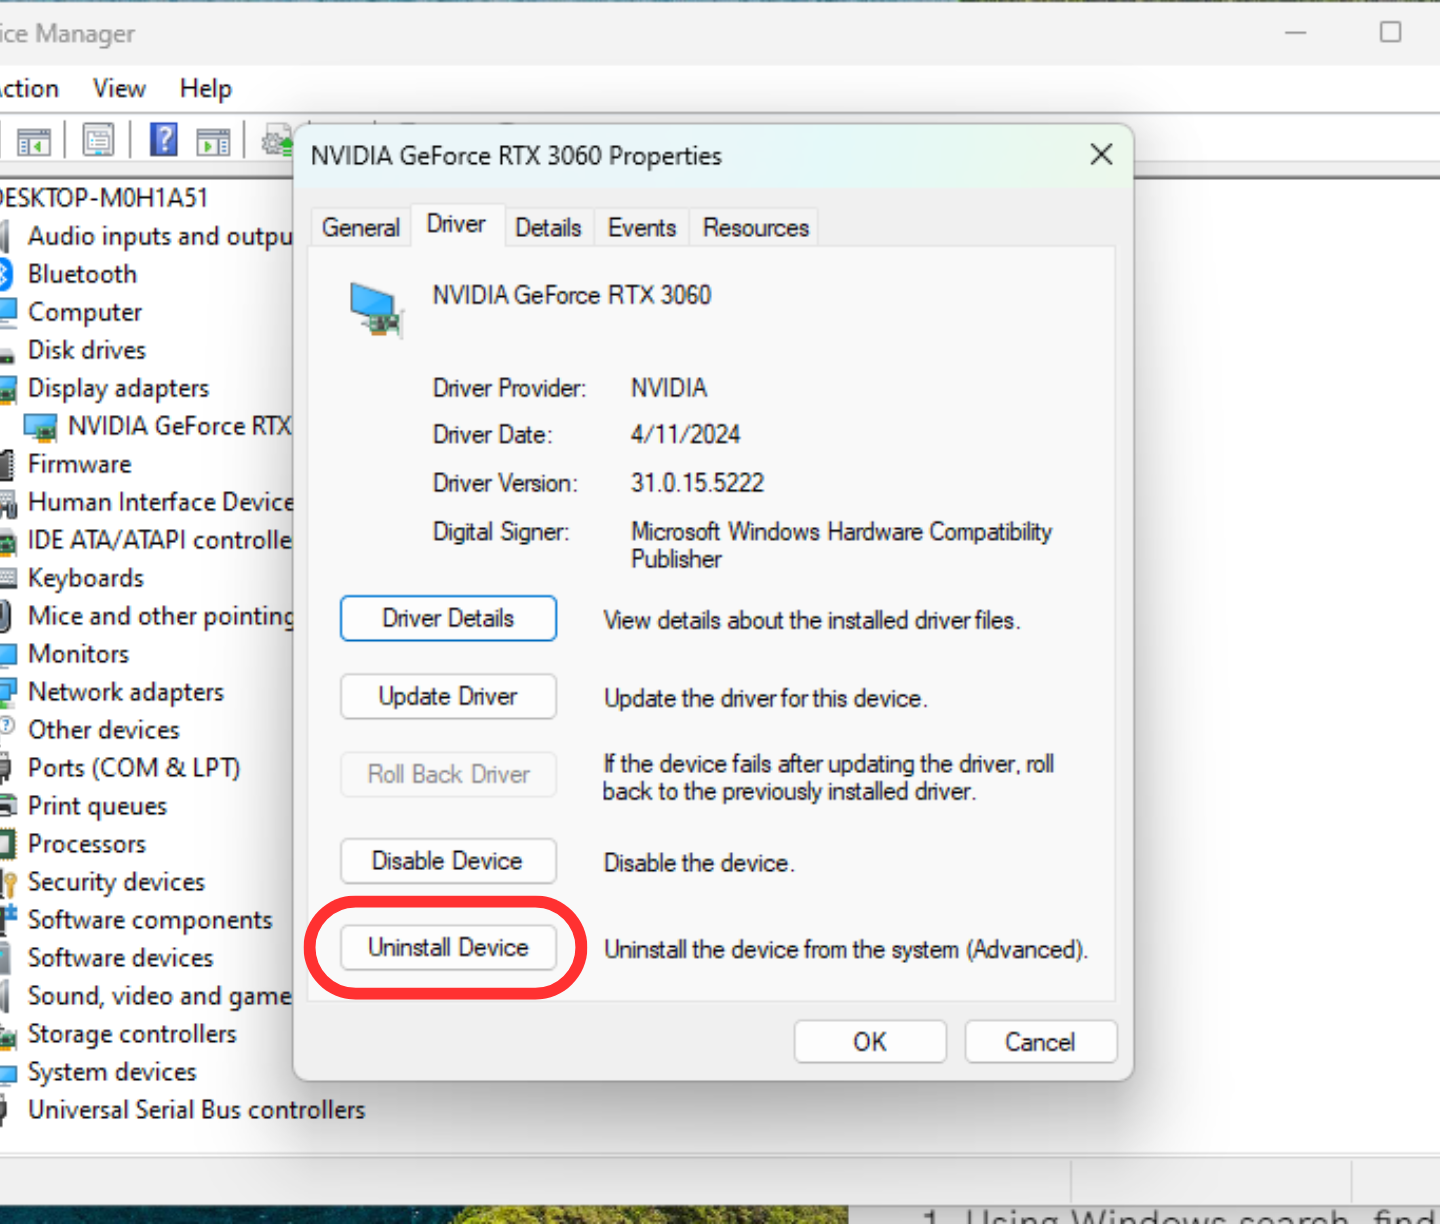Dismiss dialog with the Cancel button
The width and height of the screenshot is (1440, 1224).
[x=1040, y=1042]
